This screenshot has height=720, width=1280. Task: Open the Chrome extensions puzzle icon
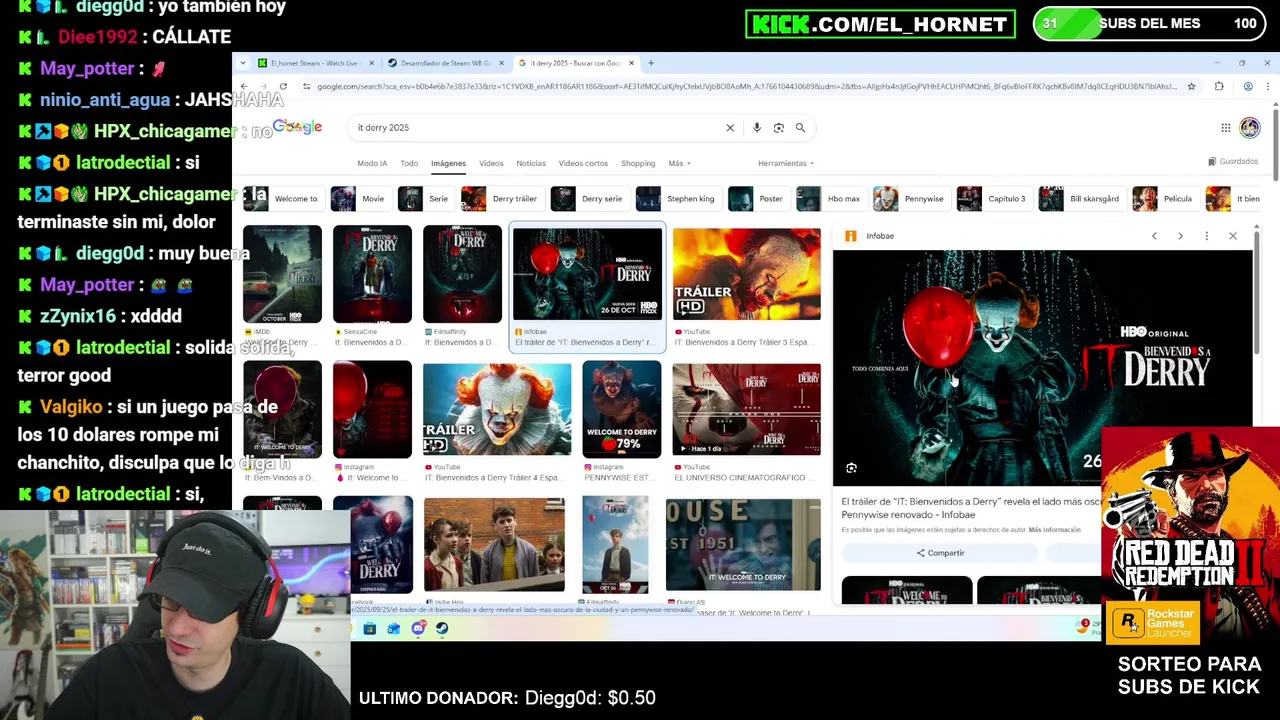point(1219,87)
